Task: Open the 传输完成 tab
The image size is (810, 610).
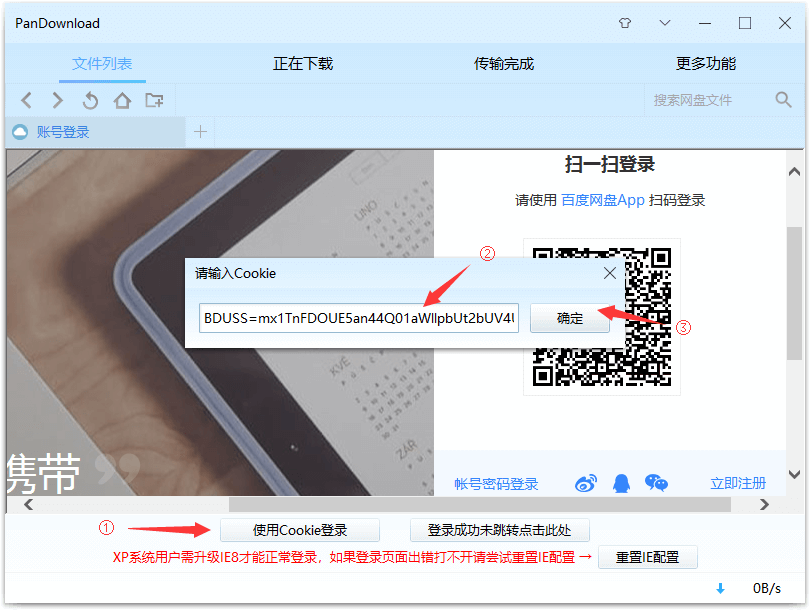Action: point(503,62)
